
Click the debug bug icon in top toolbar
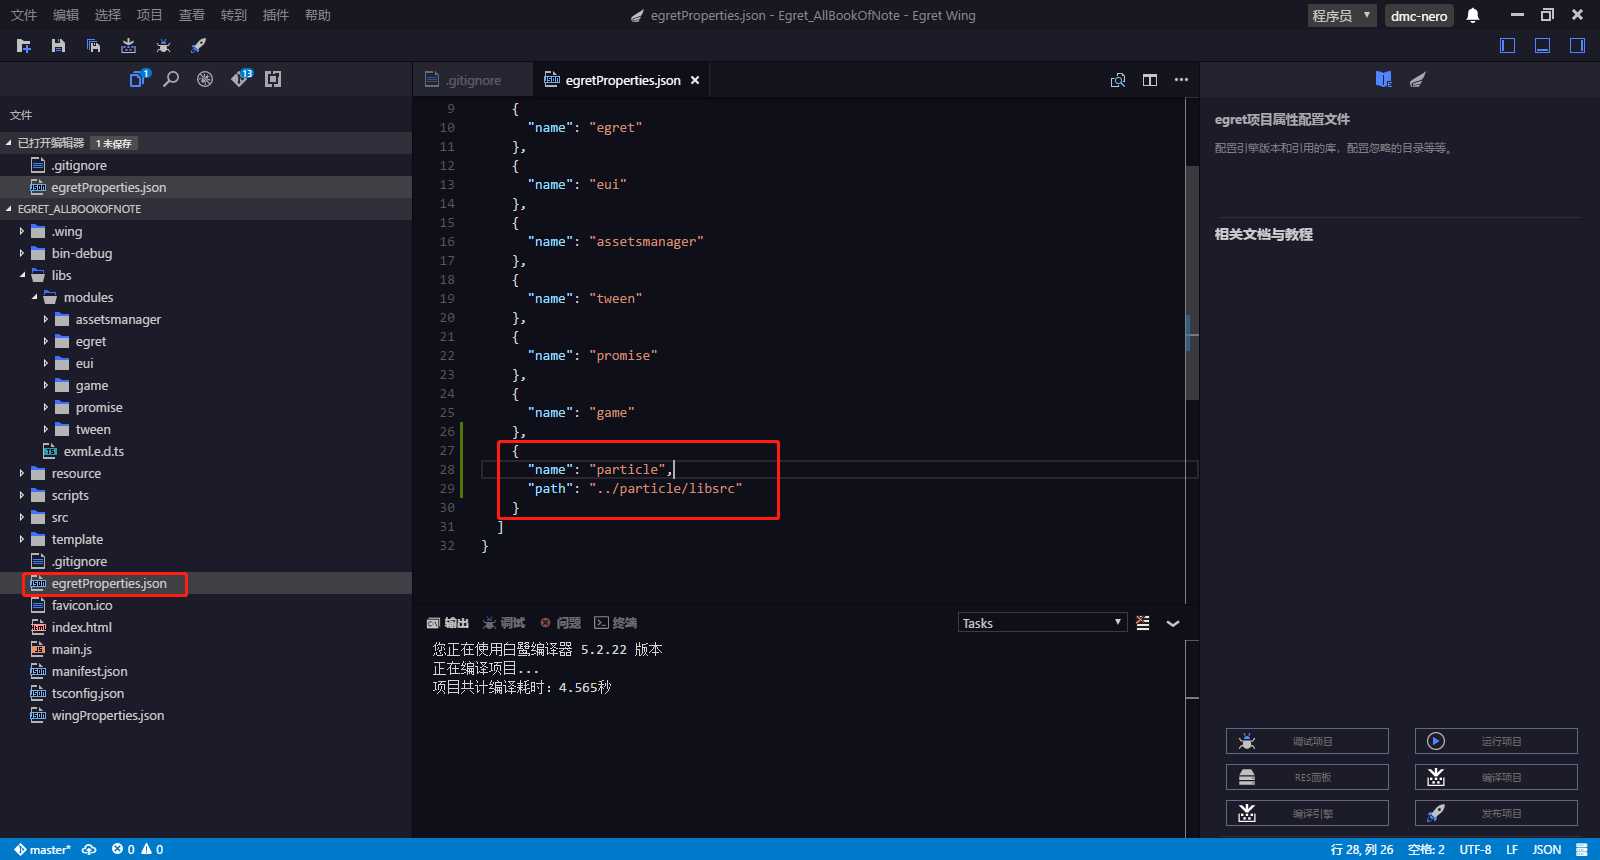pyautogui.click(x=163, y=46)
